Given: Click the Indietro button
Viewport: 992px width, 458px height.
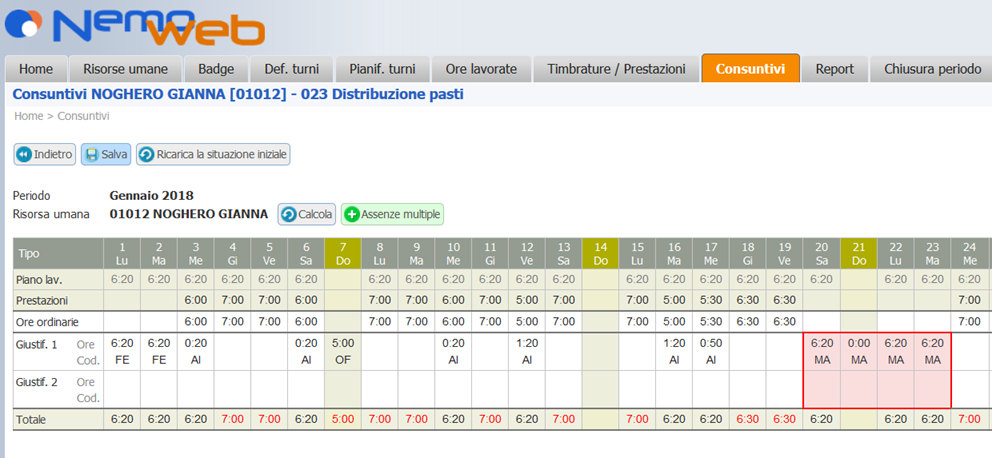Looking at the screenshot, I should [x=45, y=154].
